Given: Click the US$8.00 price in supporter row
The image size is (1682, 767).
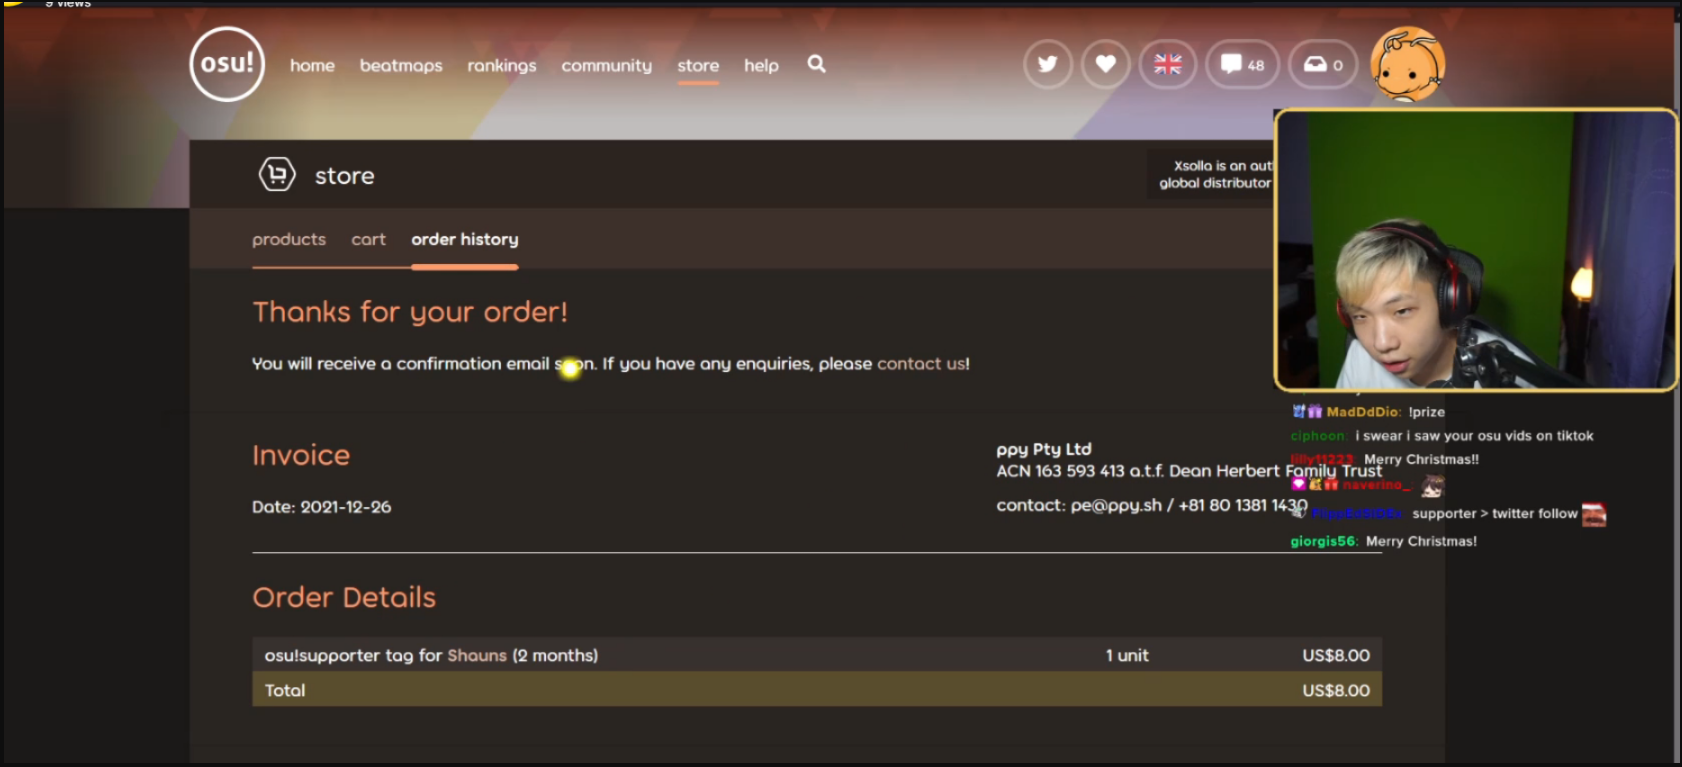Looking at the screenshot, I should click(x=1336, y=656).
